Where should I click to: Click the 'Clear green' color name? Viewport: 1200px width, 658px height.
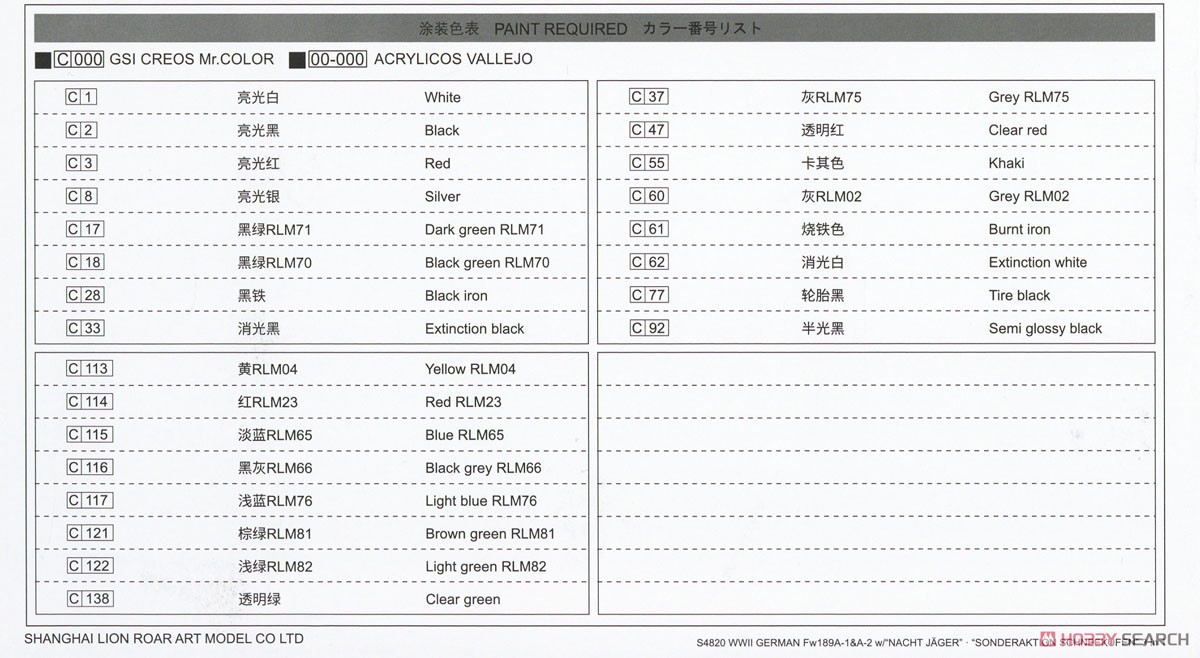pos(462,600)
